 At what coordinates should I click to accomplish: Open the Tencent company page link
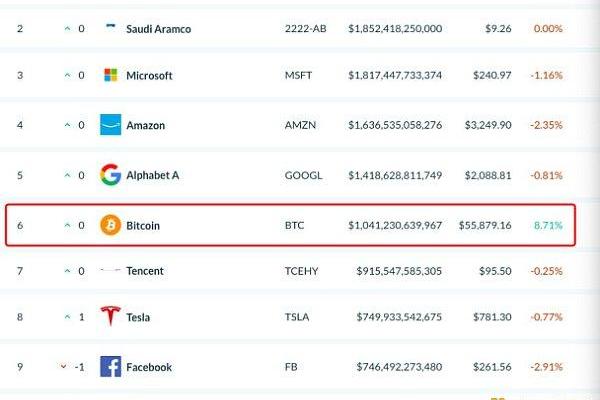point(145,271)
